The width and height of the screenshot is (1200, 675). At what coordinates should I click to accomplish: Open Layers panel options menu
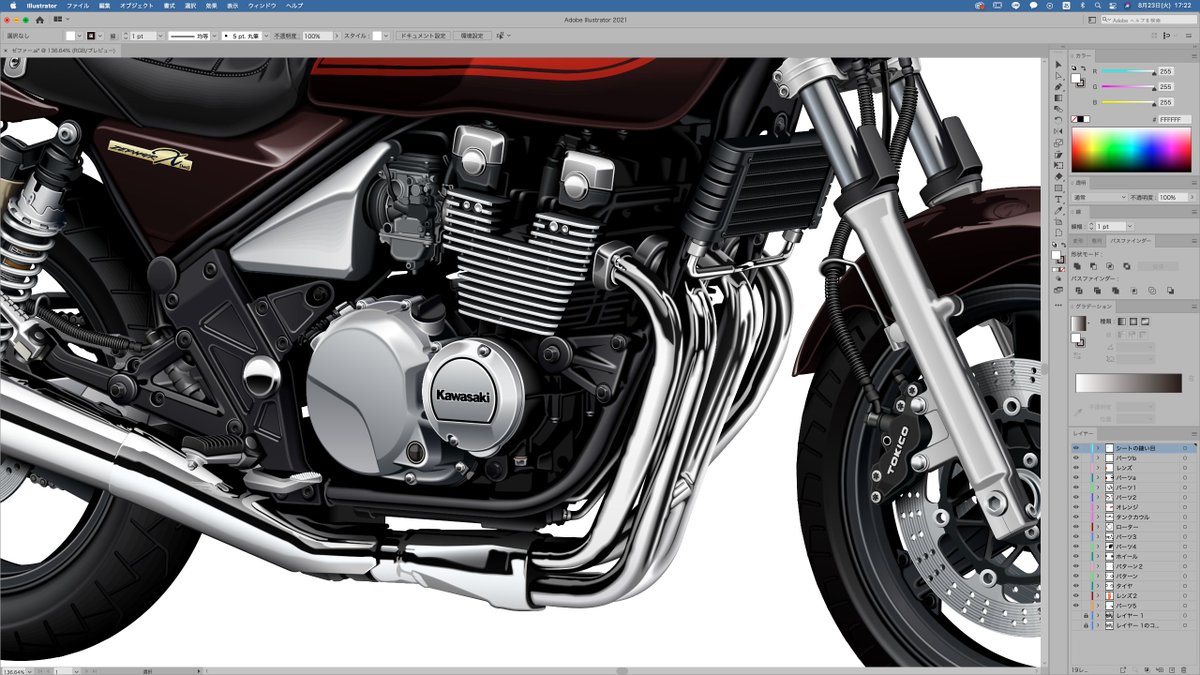1194,434
